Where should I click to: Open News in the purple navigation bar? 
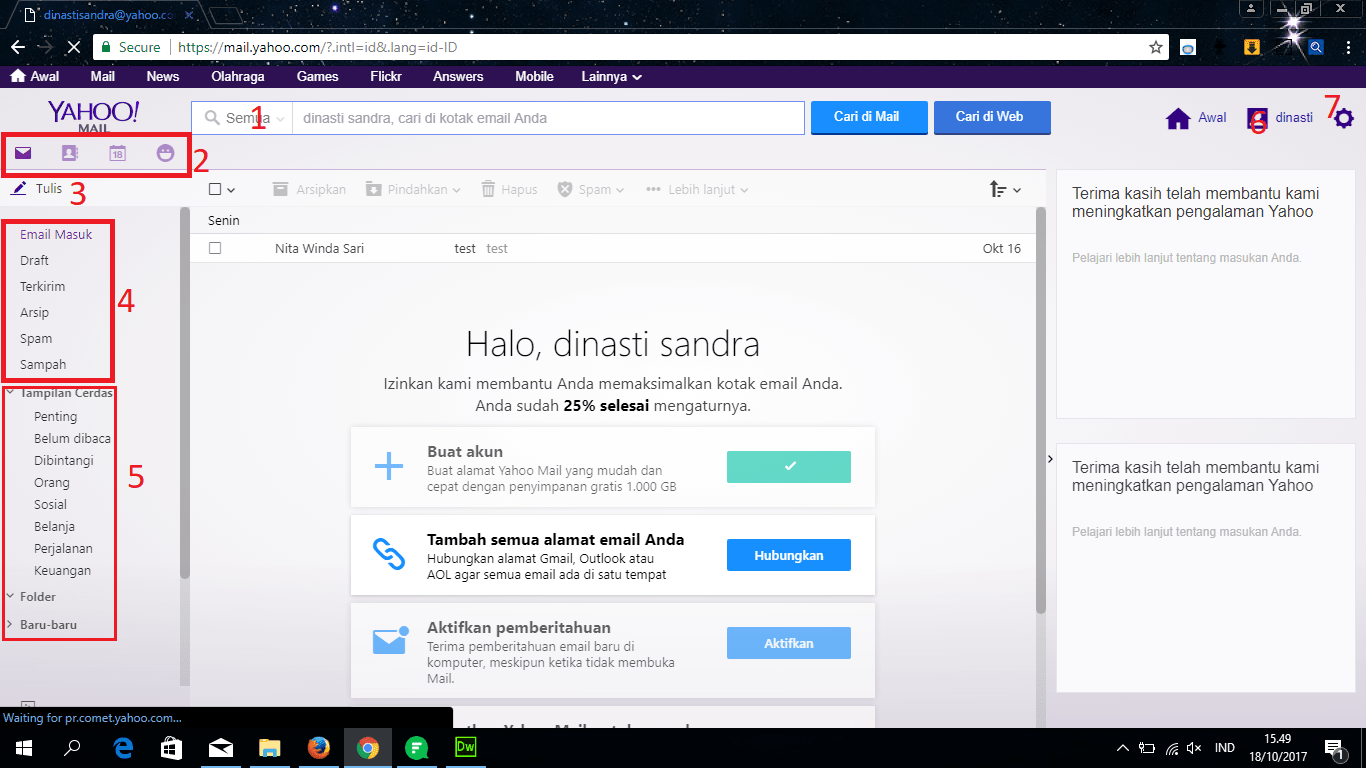point(163,76)
